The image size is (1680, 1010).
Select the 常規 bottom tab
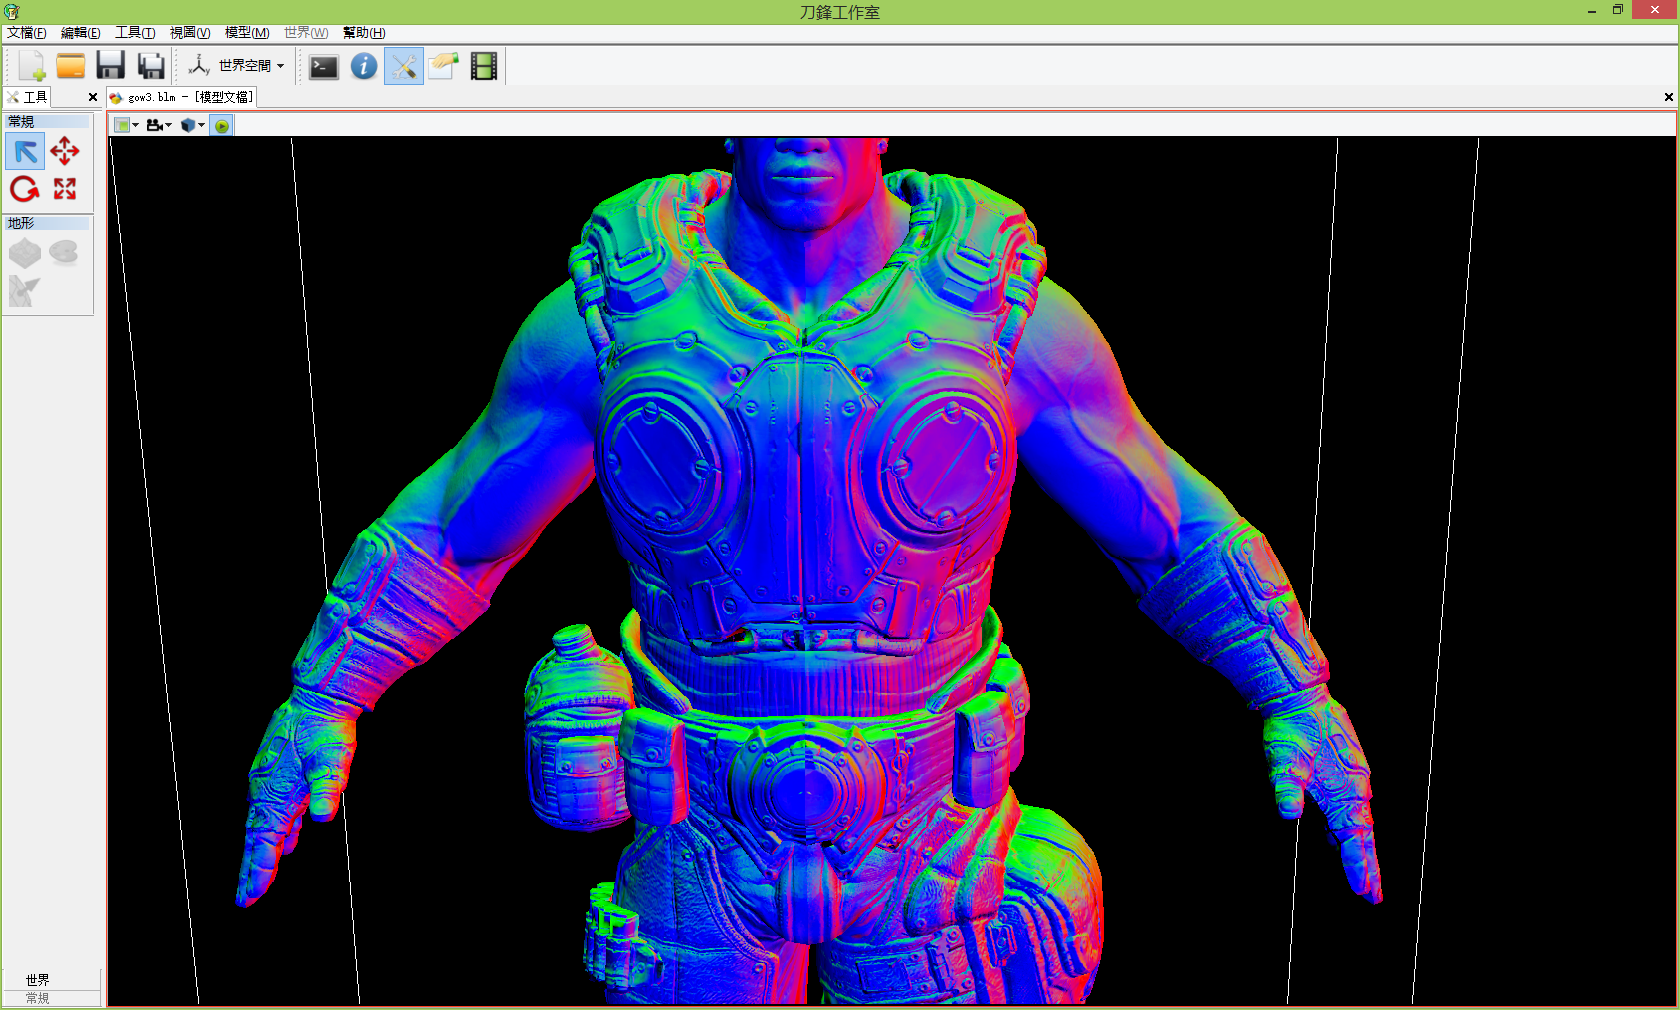click(x=38, y=998)
